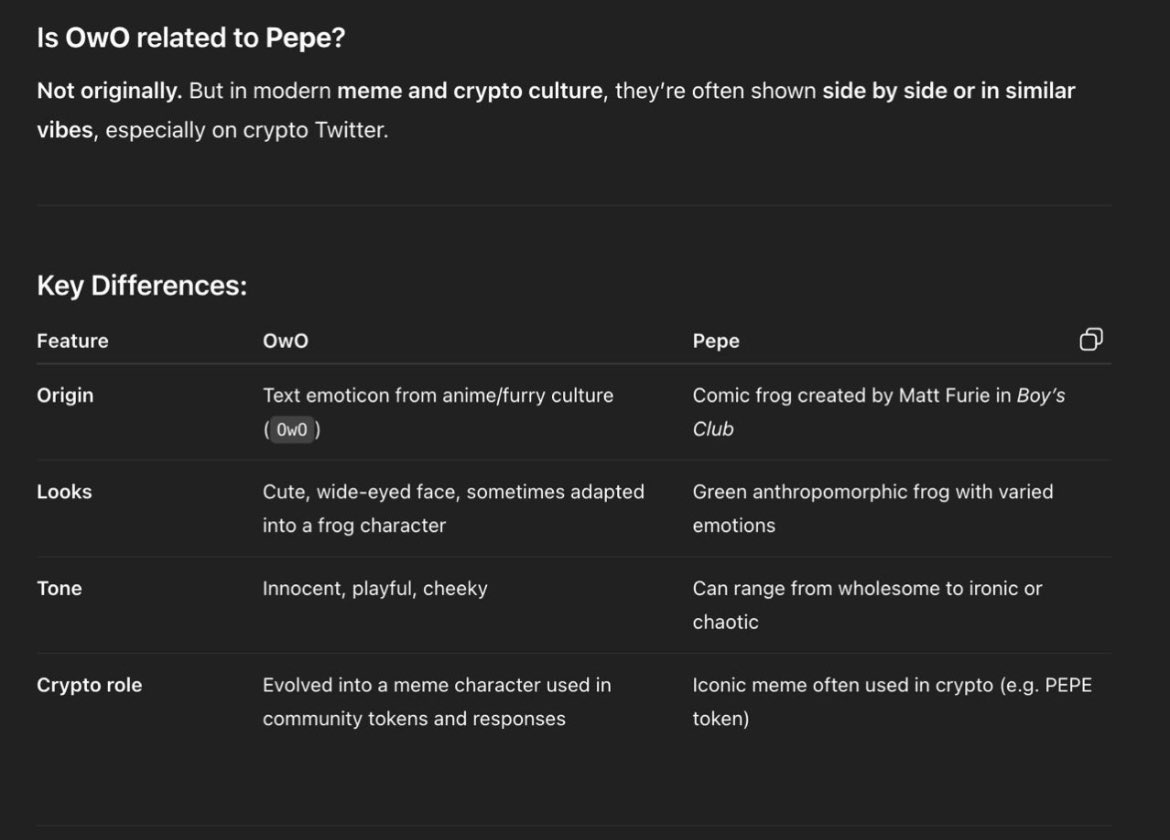The image size is (1170, 840).
Task: Click the 'Crypto role' row label
Action: tap(89, 685)
